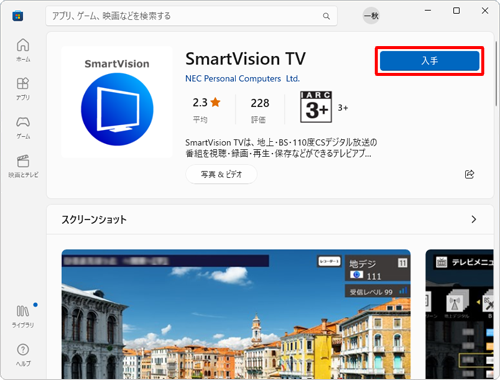The width and height of the screenshot is (500, 380).
Task: Close the Microsoft Store window
Action: [485, 11]
